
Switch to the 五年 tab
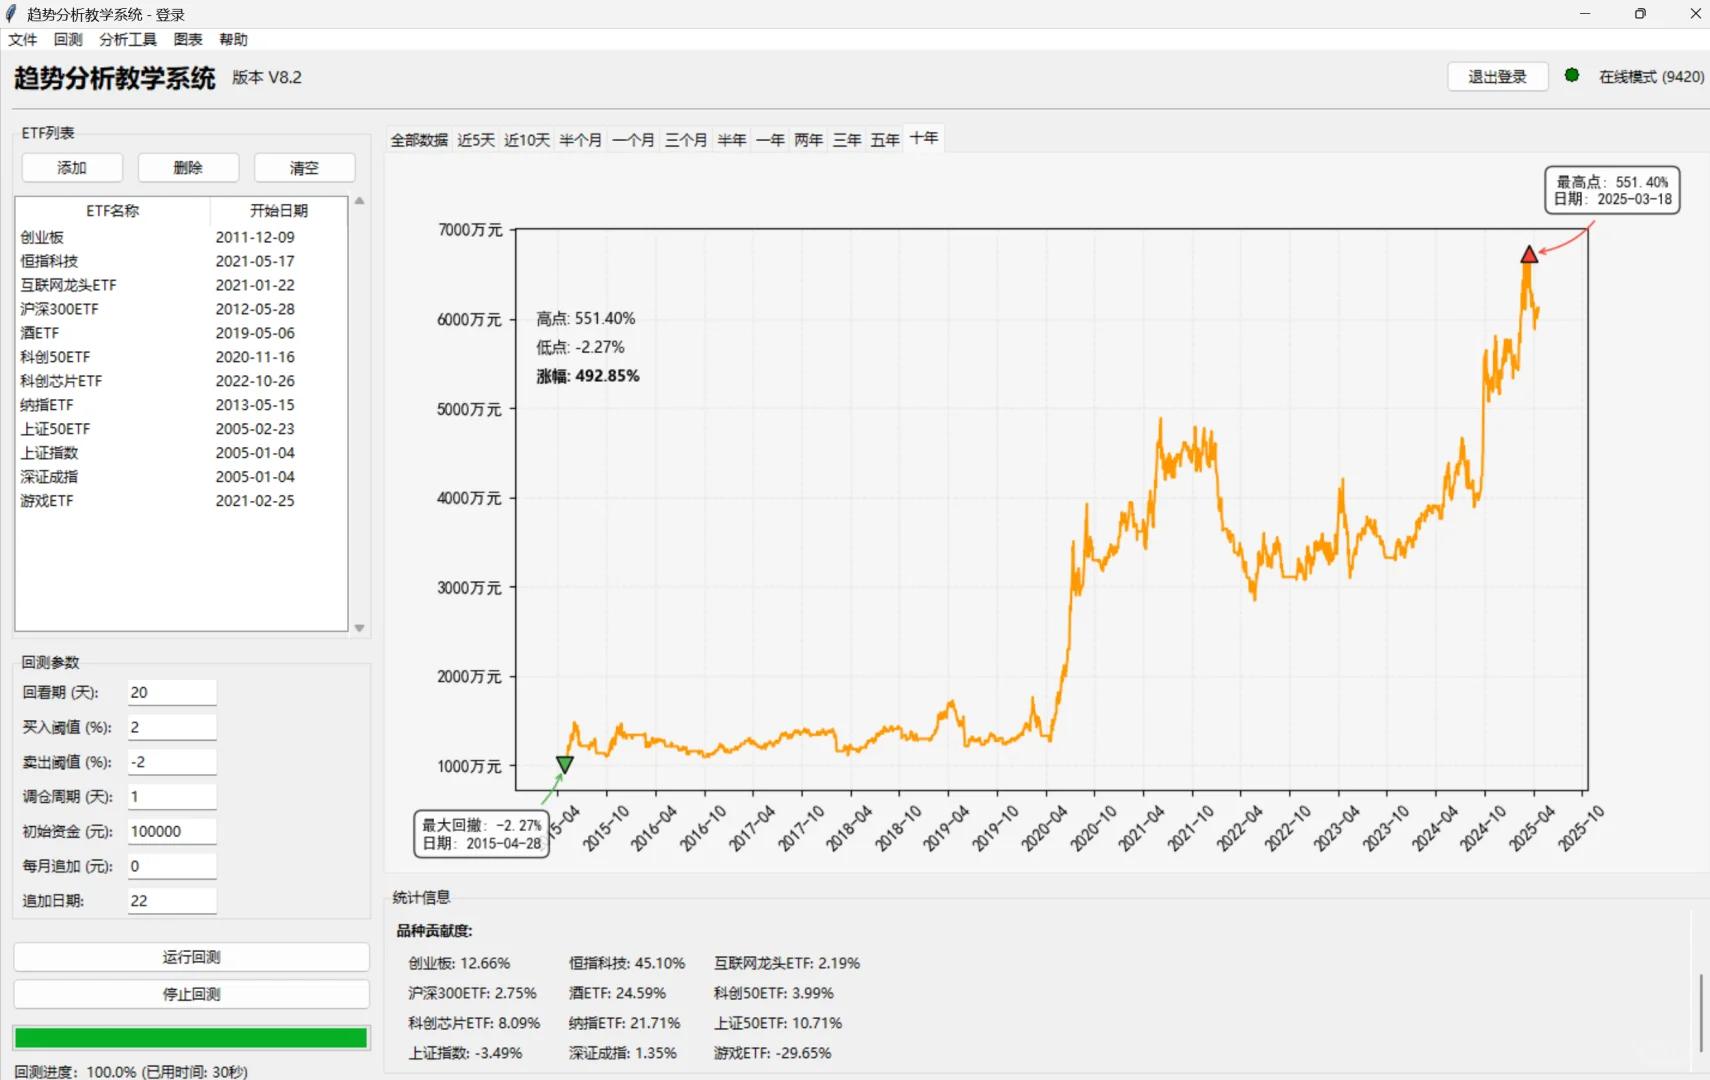pyautogui.click(x=885, y=140)
